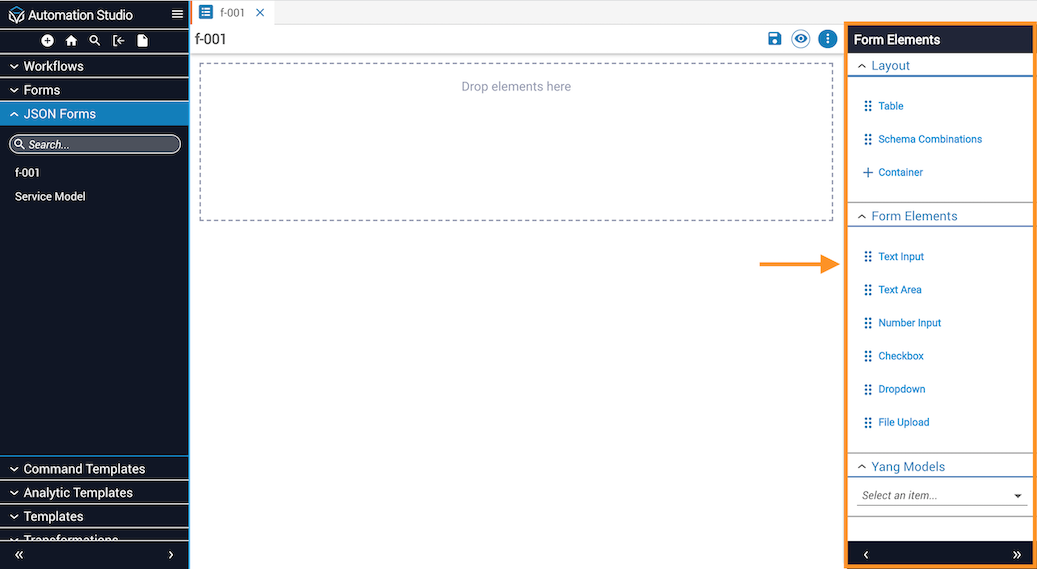Select the Container layout element
The width and height of the screenshot is (1037, 569).
click(x=900, y=172)
